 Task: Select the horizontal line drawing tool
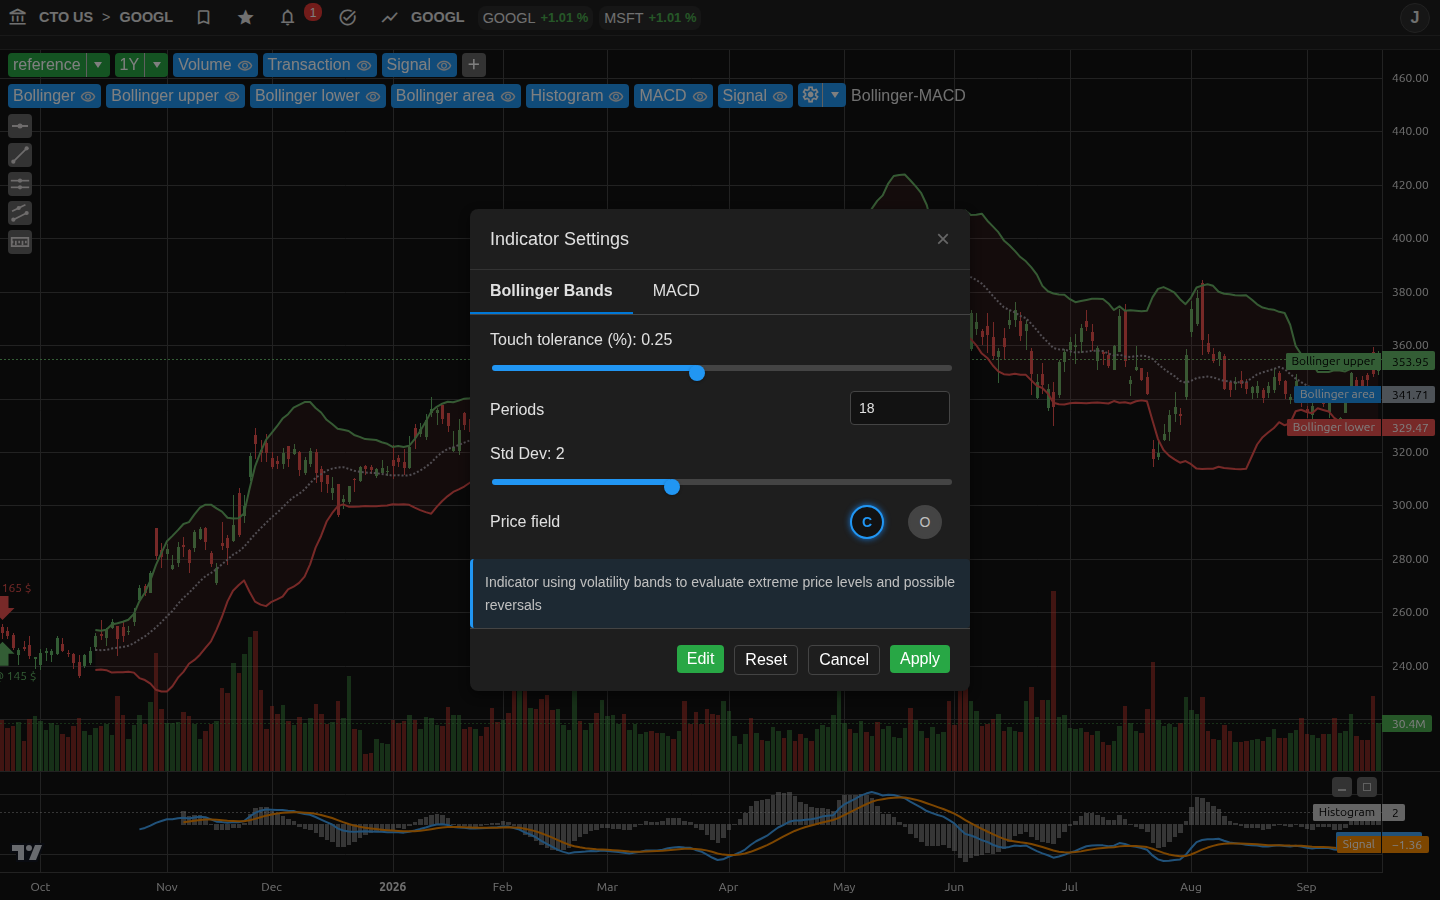click(20, 126)
